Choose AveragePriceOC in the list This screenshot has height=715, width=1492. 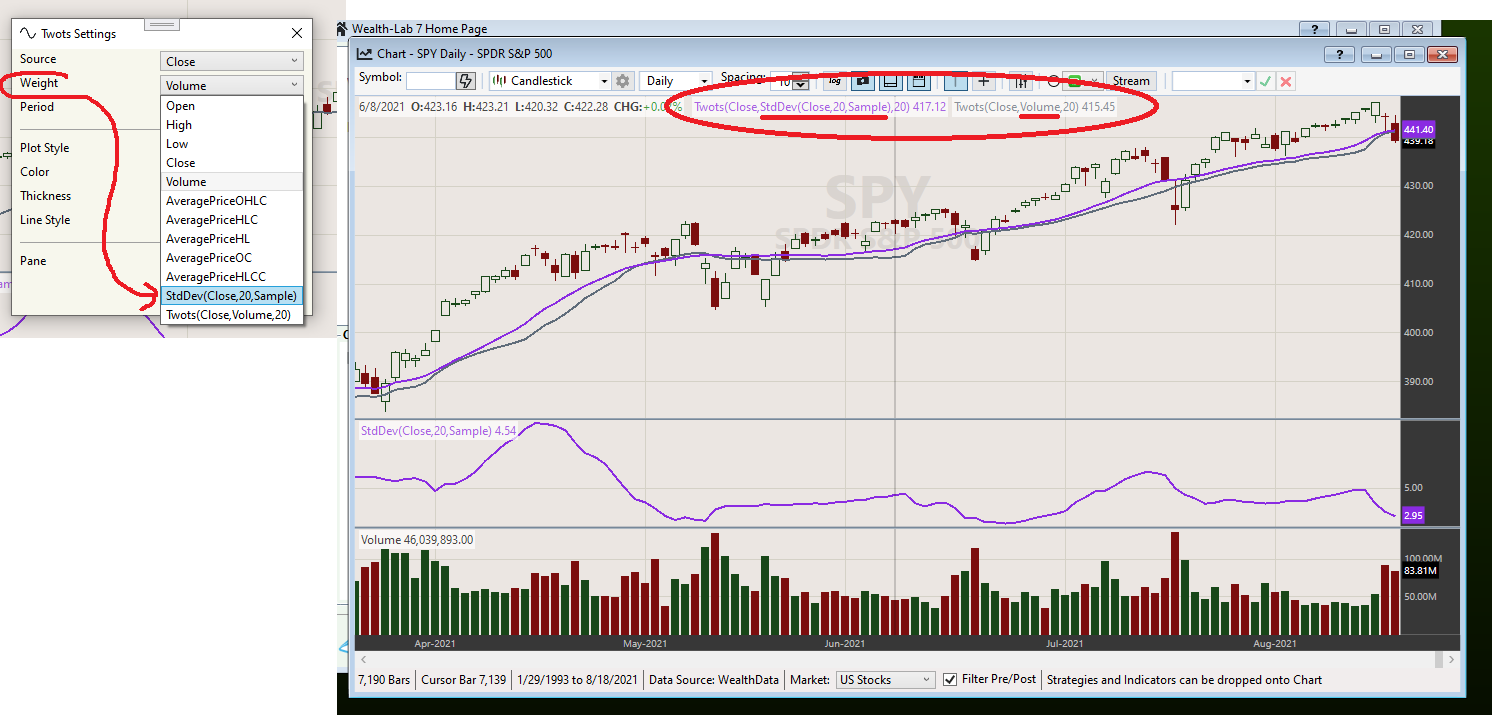point(231,258)
